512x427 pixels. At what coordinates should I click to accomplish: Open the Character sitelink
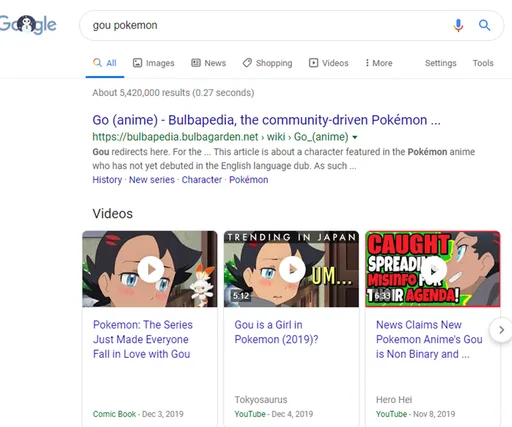202,180
